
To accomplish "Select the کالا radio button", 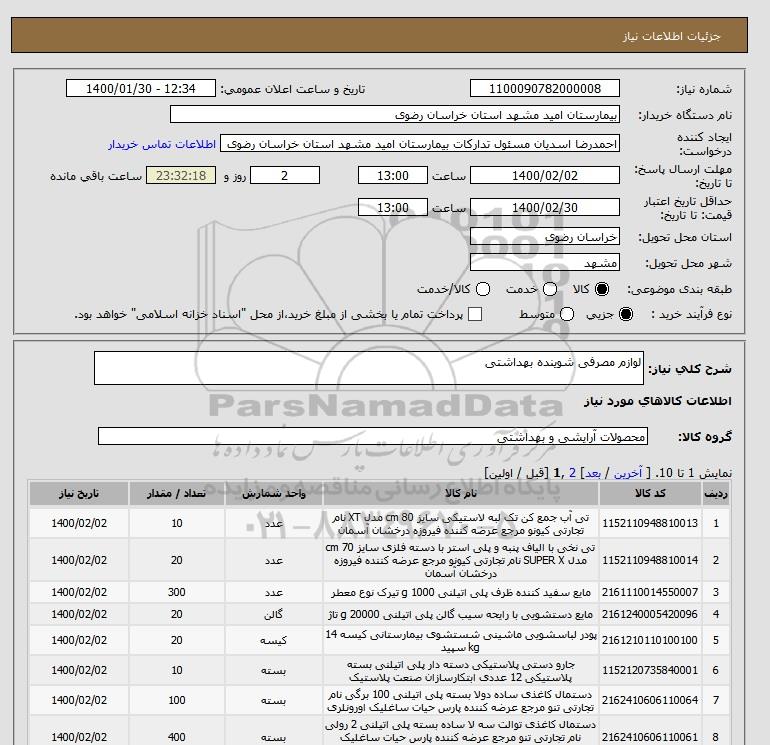I will [x=602, y=289].
